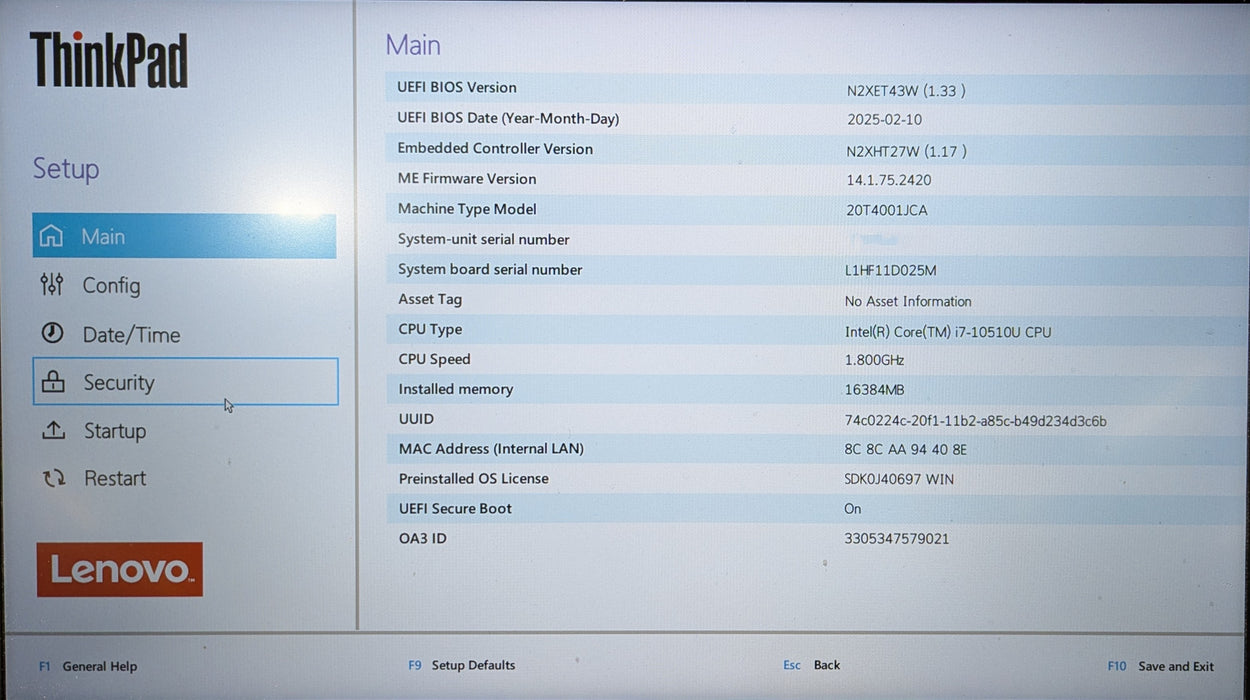Select the ME Firmware Version label
Image resolution: width=1250 pixels, height=700 pixels.
click(x=467, y=178)
